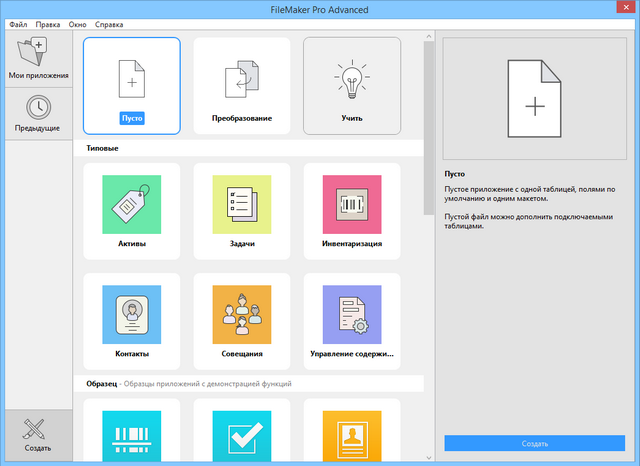Select the Активы assets template
The image size is (640, 466).
click(132, 212)
